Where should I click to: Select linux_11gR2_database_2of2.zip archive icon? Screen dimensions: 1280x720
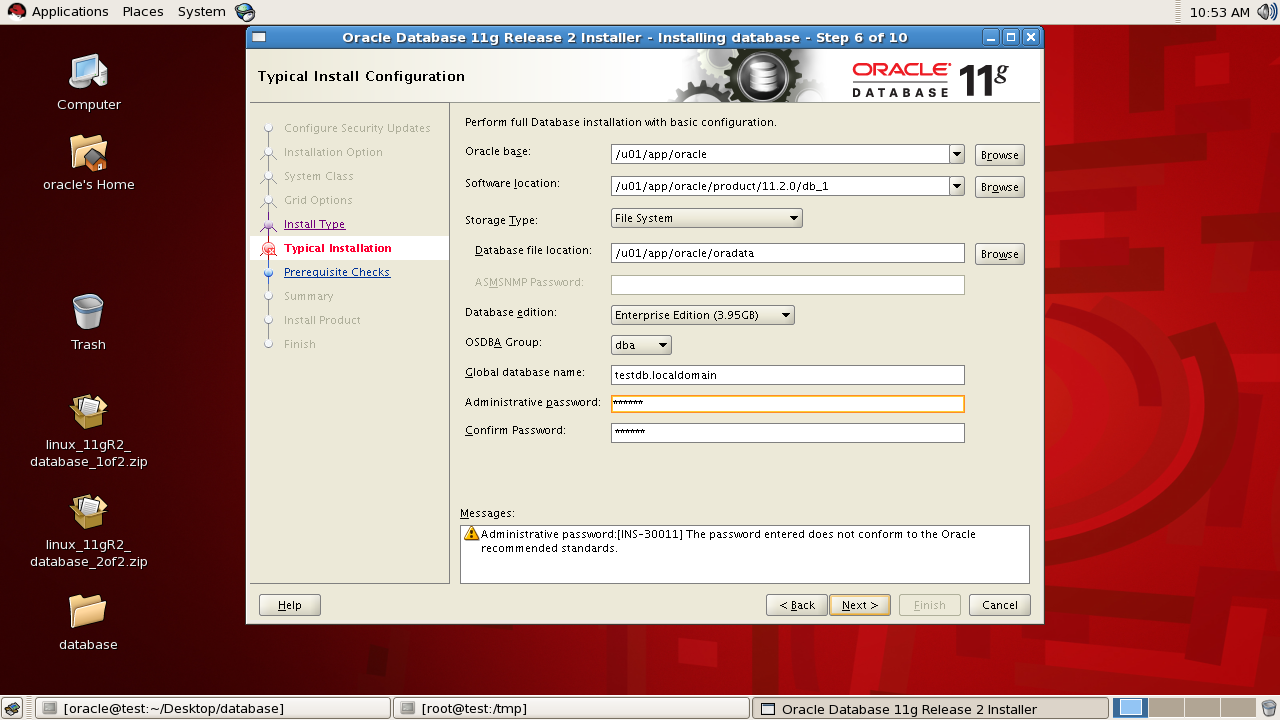[x=88, y=512]
